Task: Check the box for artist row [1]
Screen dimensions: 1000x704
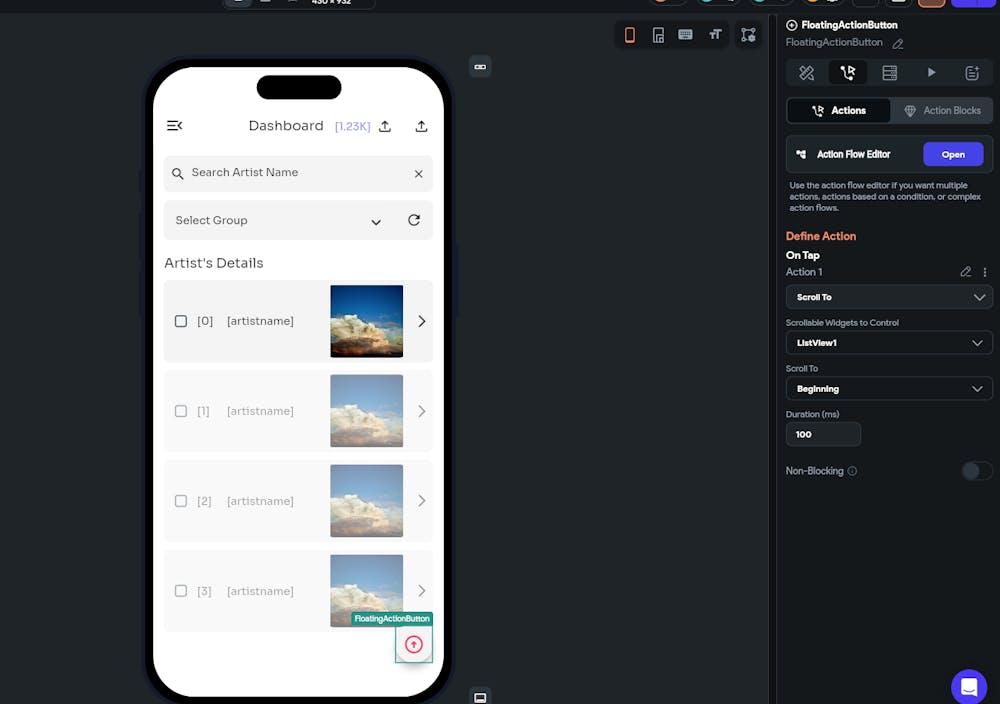Action: tap(181, 411)
